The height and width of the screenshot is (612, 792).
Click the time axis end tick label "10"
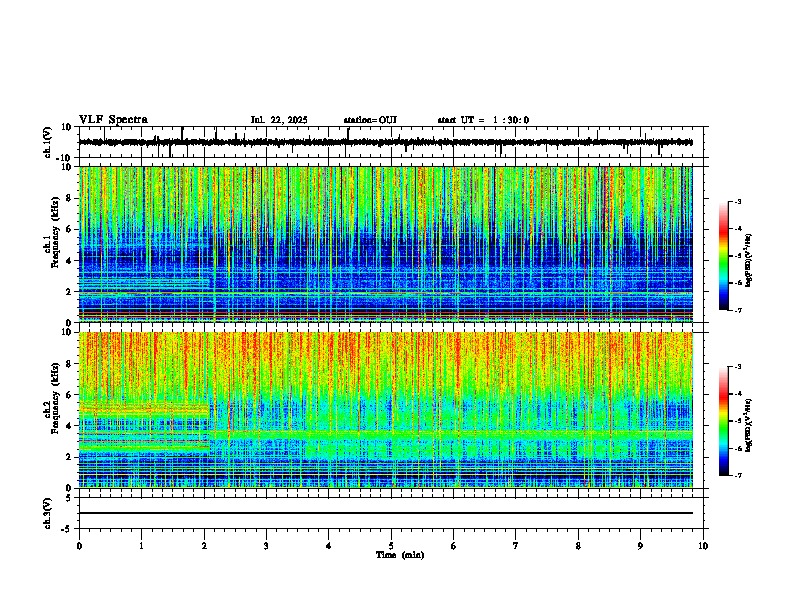[703, 546]
